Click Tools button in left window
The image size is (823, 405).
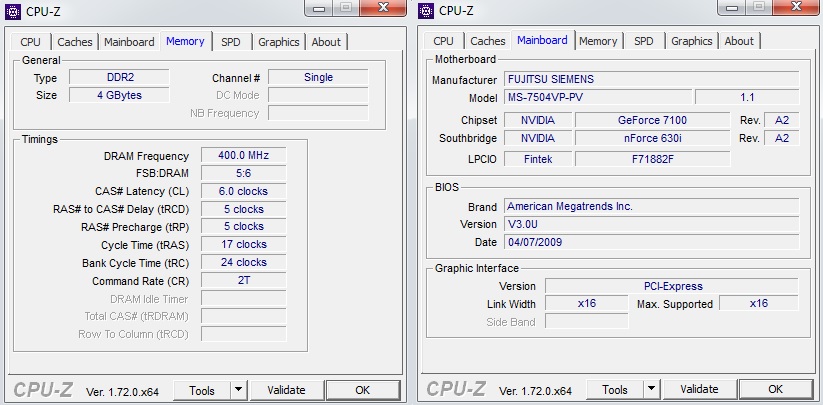[x=202, y=390]
